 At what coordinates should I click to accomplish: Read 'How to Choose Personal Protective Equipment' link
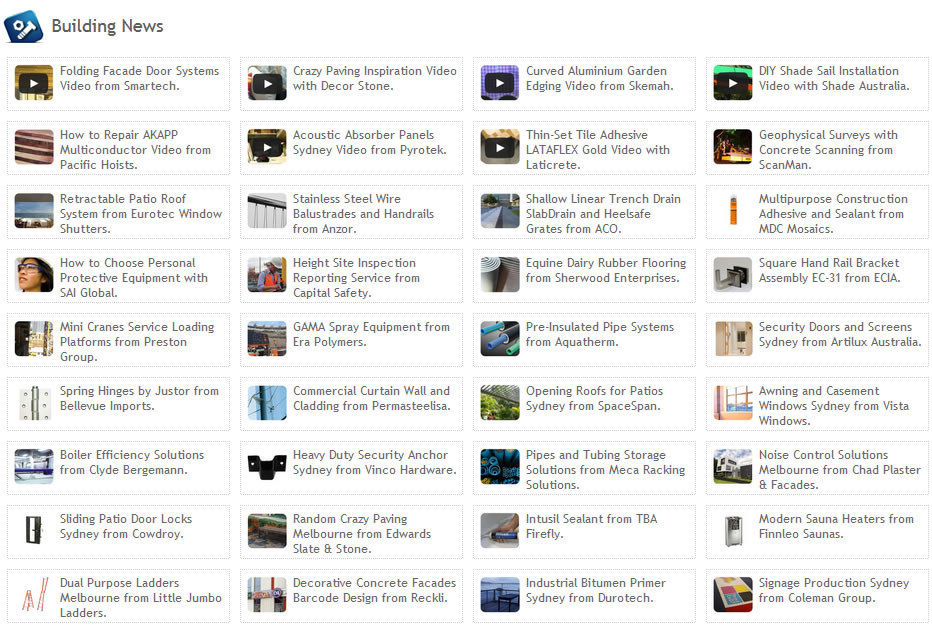click(x=134, y=278)
